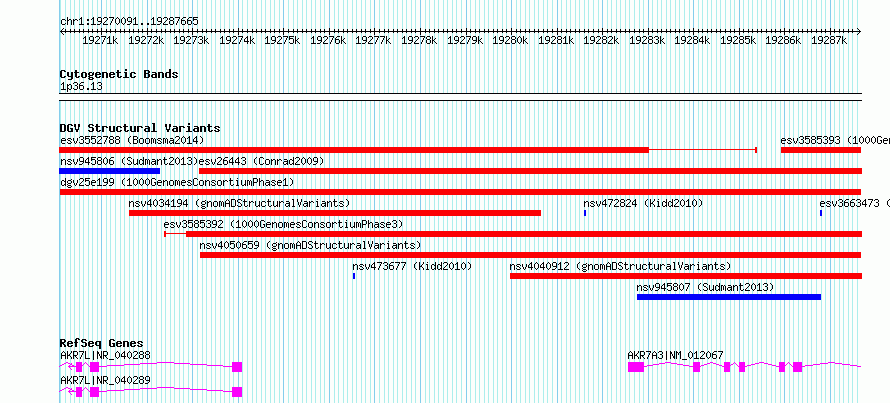
Task: Click the red bar under nsv4034194
Action: pos(335,213)
